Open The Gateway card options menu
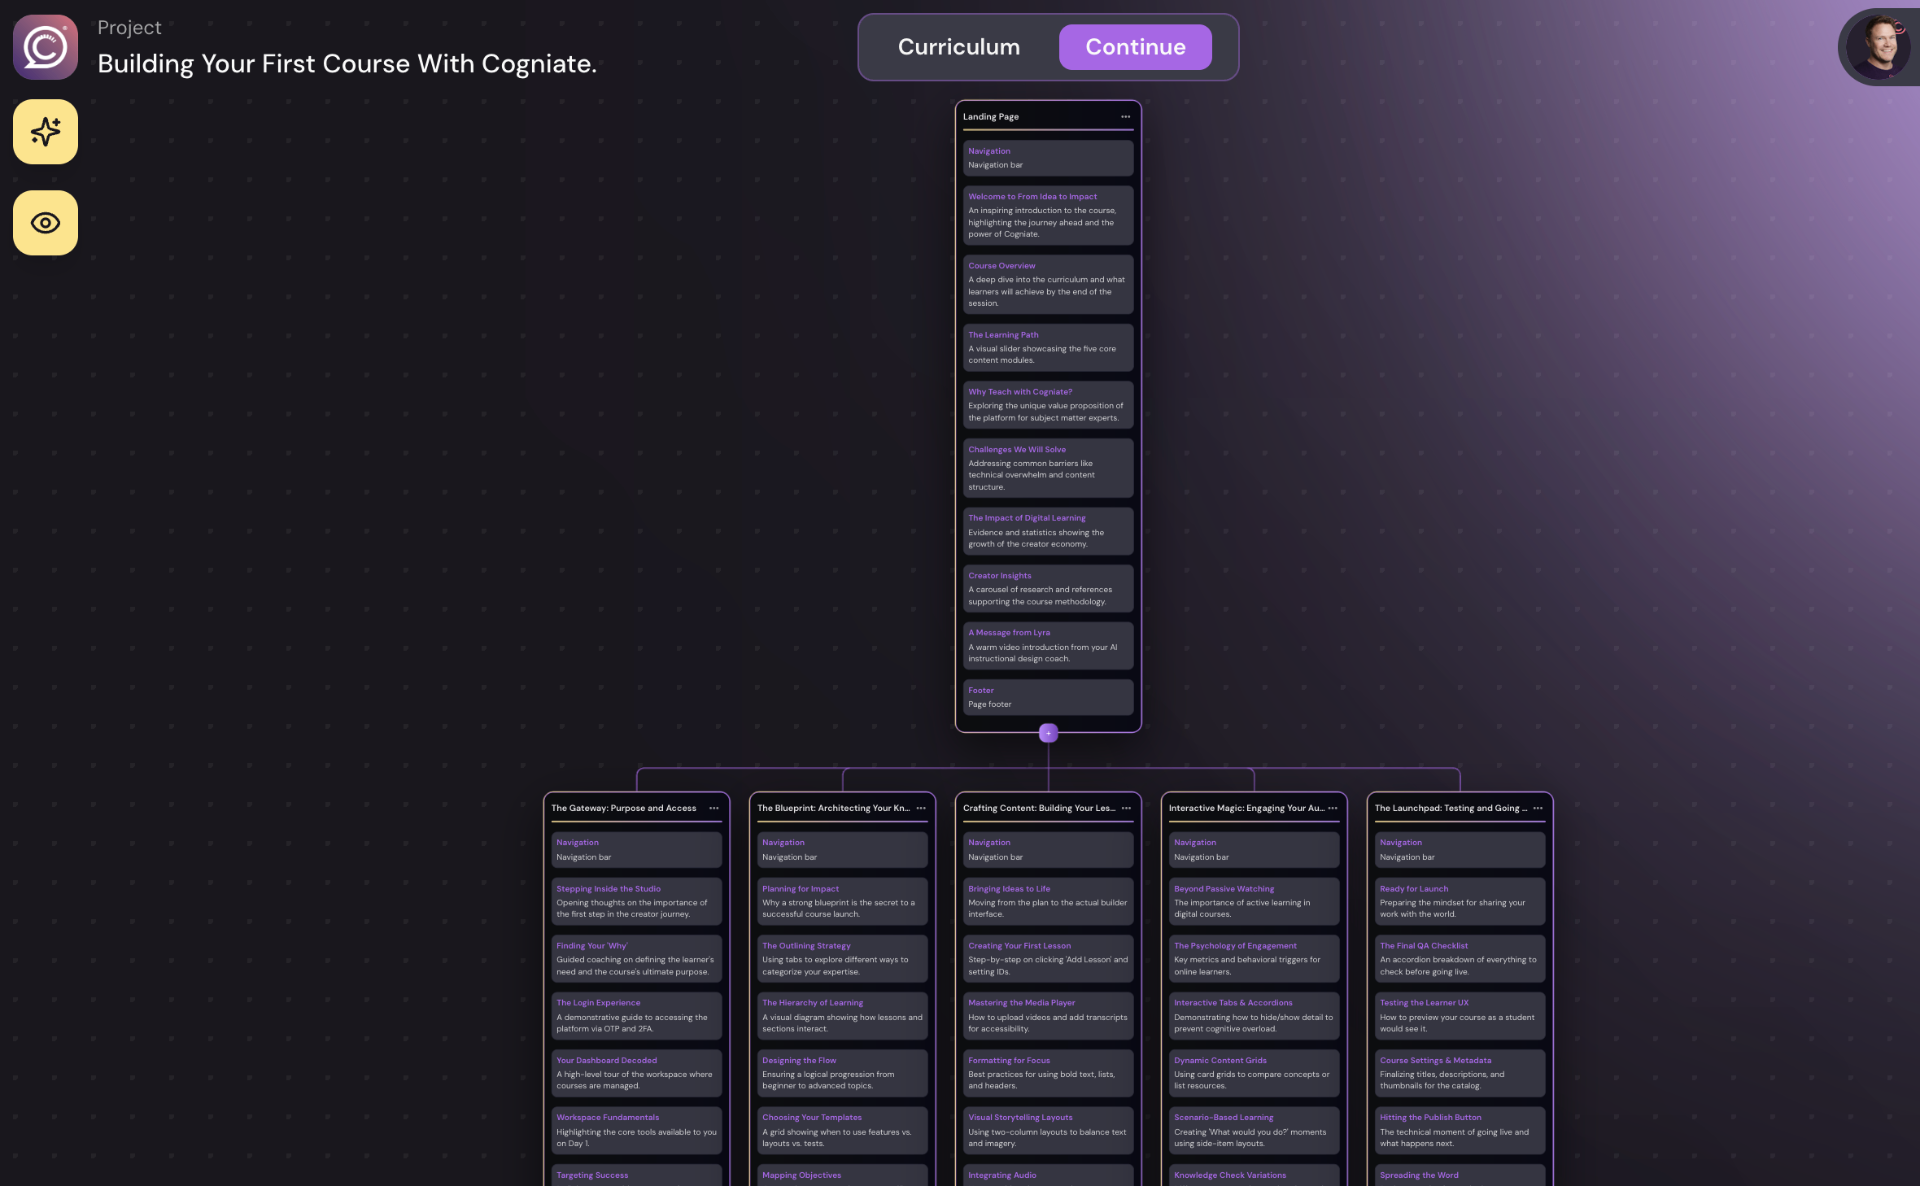The width and height of the screenshot is (1920, 1186). point(714,808)
